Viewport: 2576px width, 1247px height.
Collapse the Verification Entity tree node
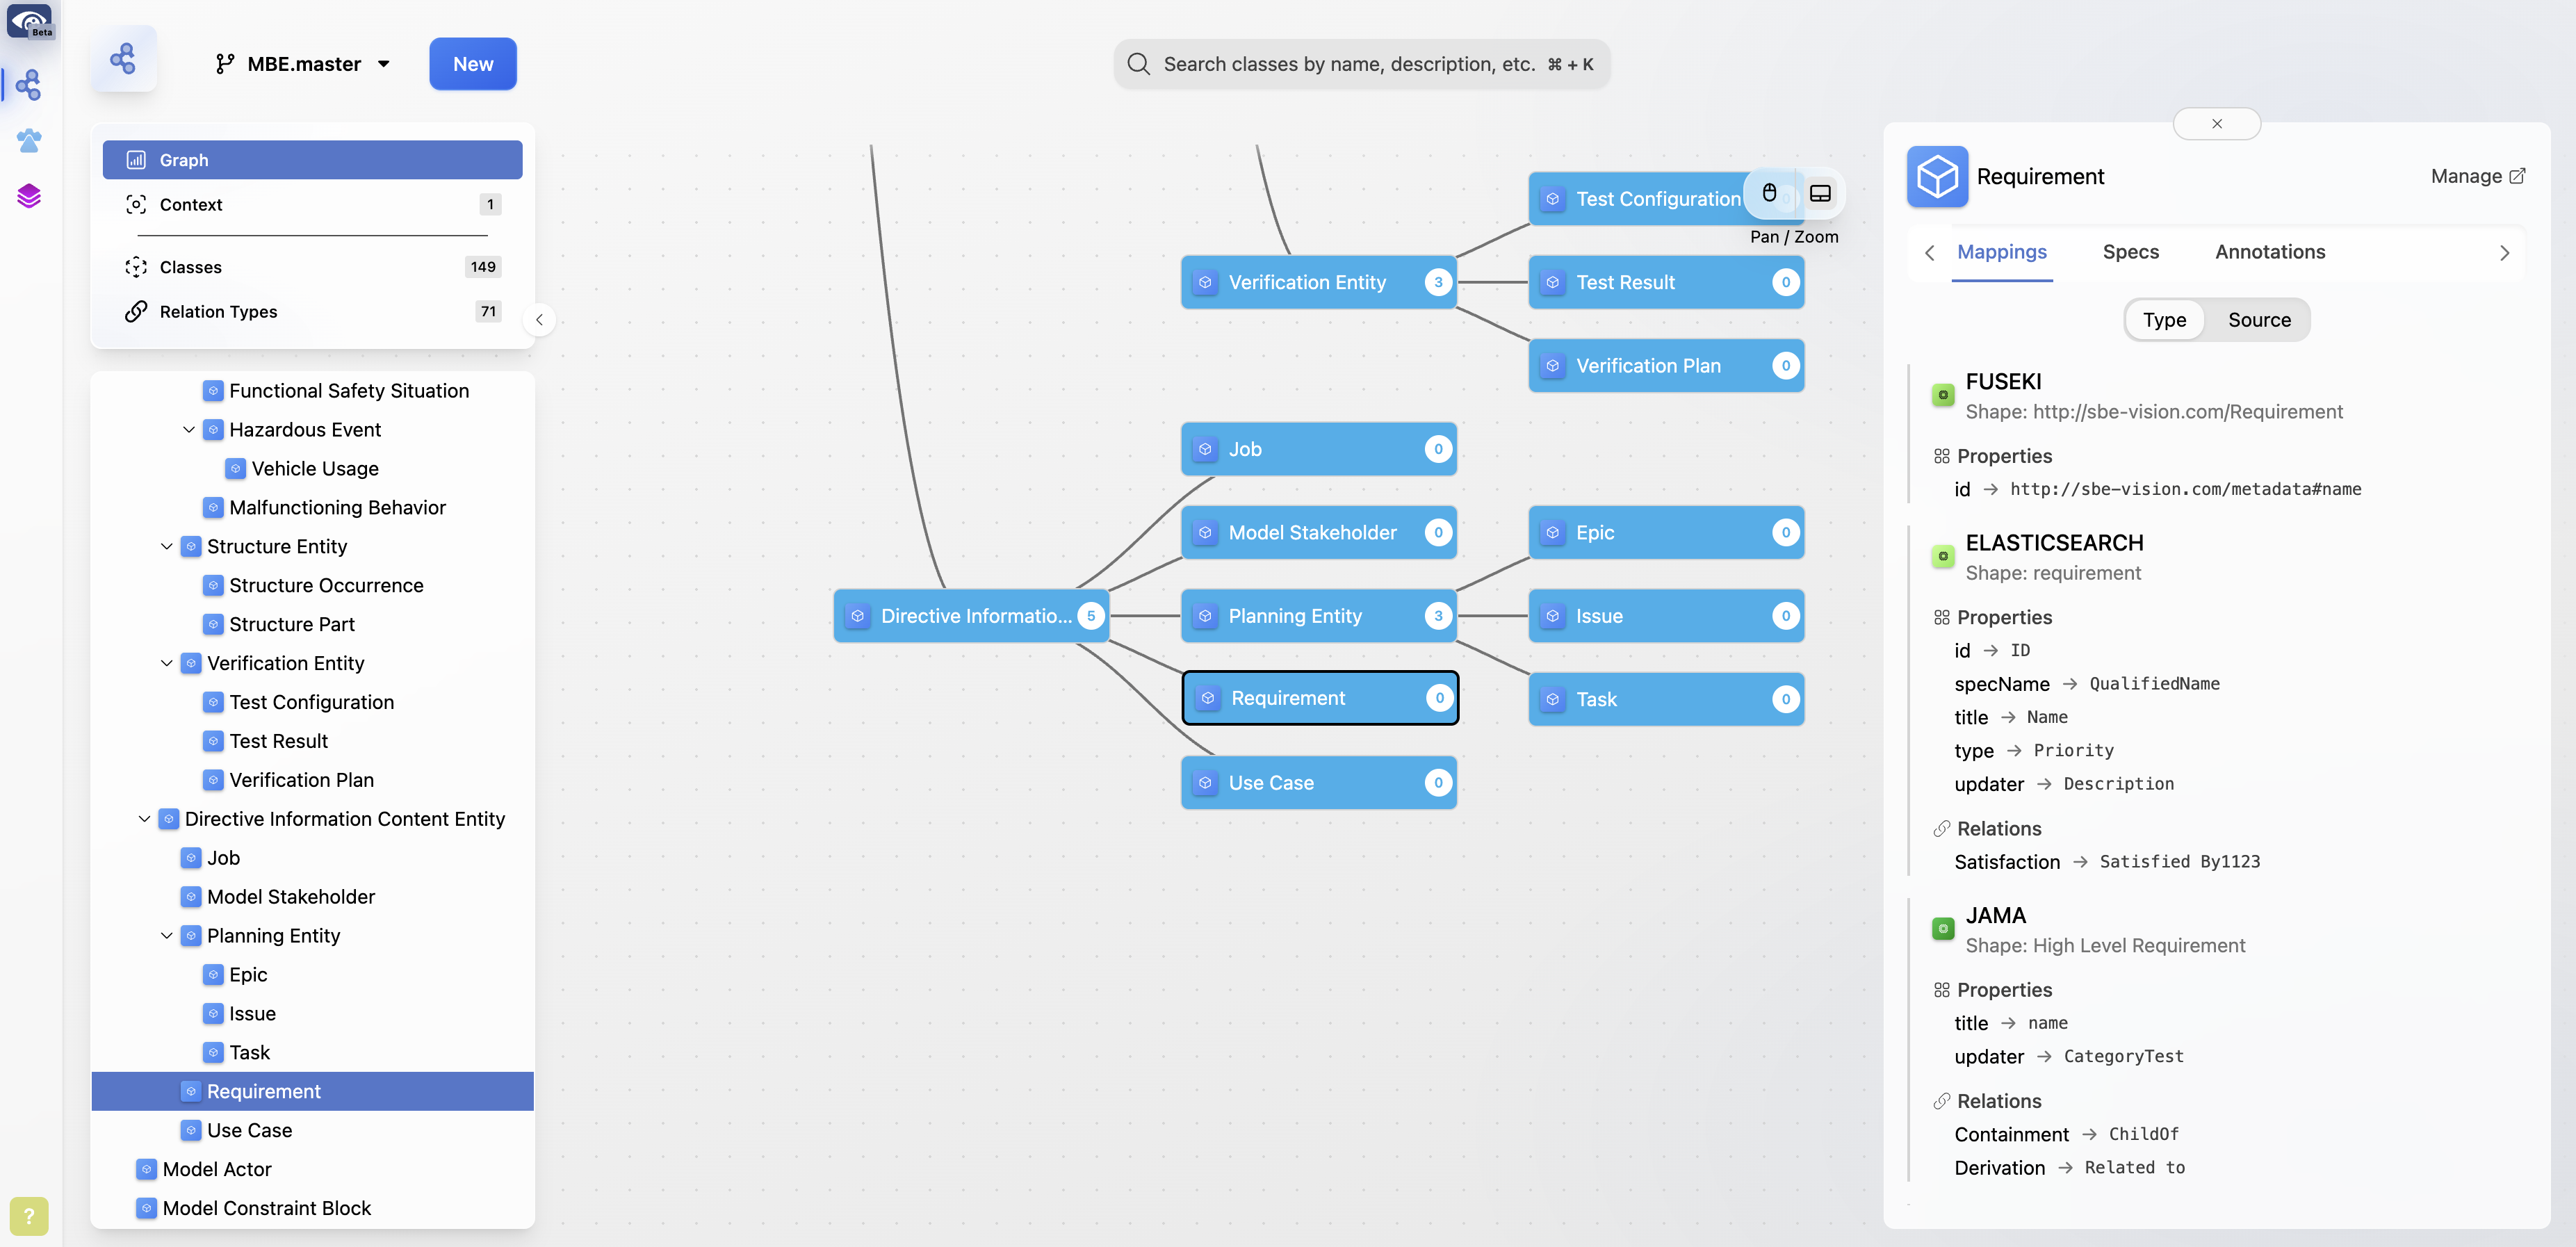click(166, 664)
